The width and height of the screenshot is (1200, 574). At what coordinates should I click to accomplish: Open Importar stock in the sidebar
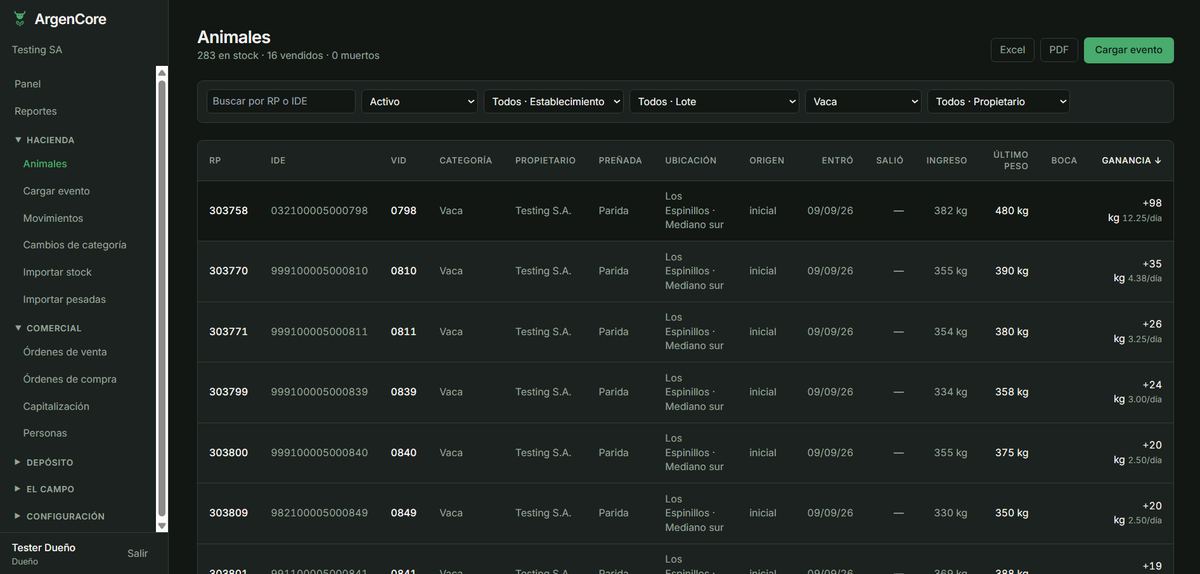(x=57, y=272)
